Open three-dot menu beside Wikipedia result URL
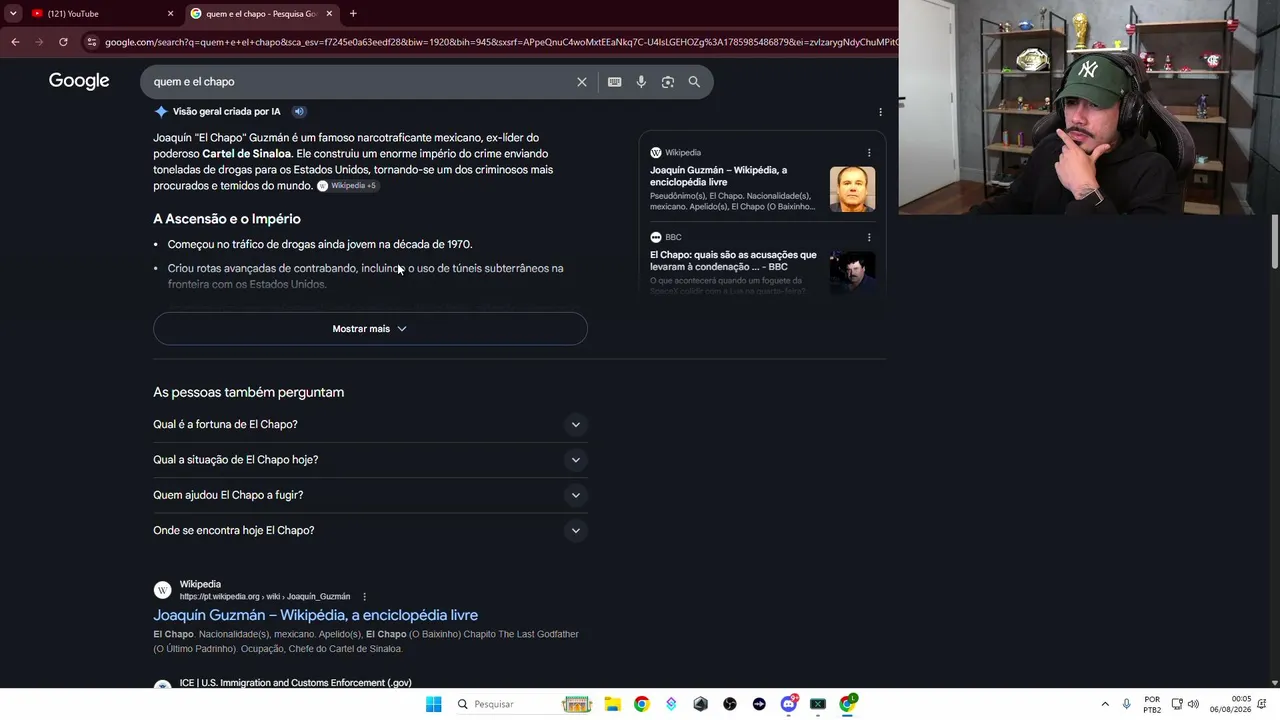Screen dimensions: 1280x720 364,597
